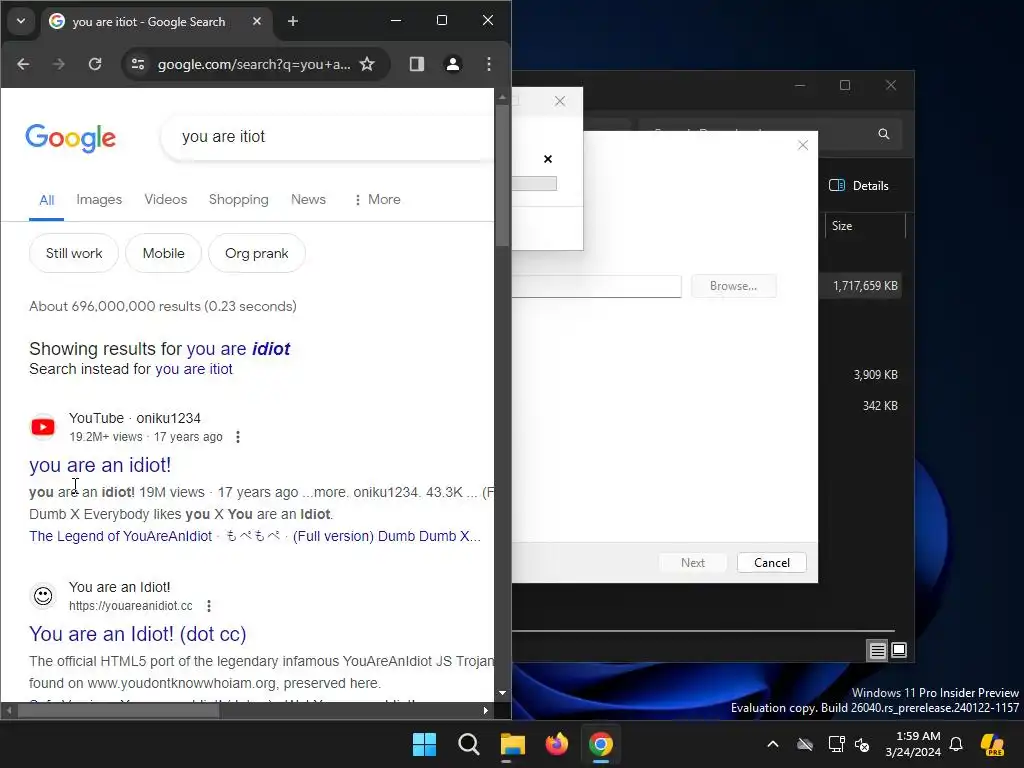The height and width of the screenshot is (768, 1024).
Task: Open Chrome from the taskbar
Action: pyautogui.click(x=601, y=744)
